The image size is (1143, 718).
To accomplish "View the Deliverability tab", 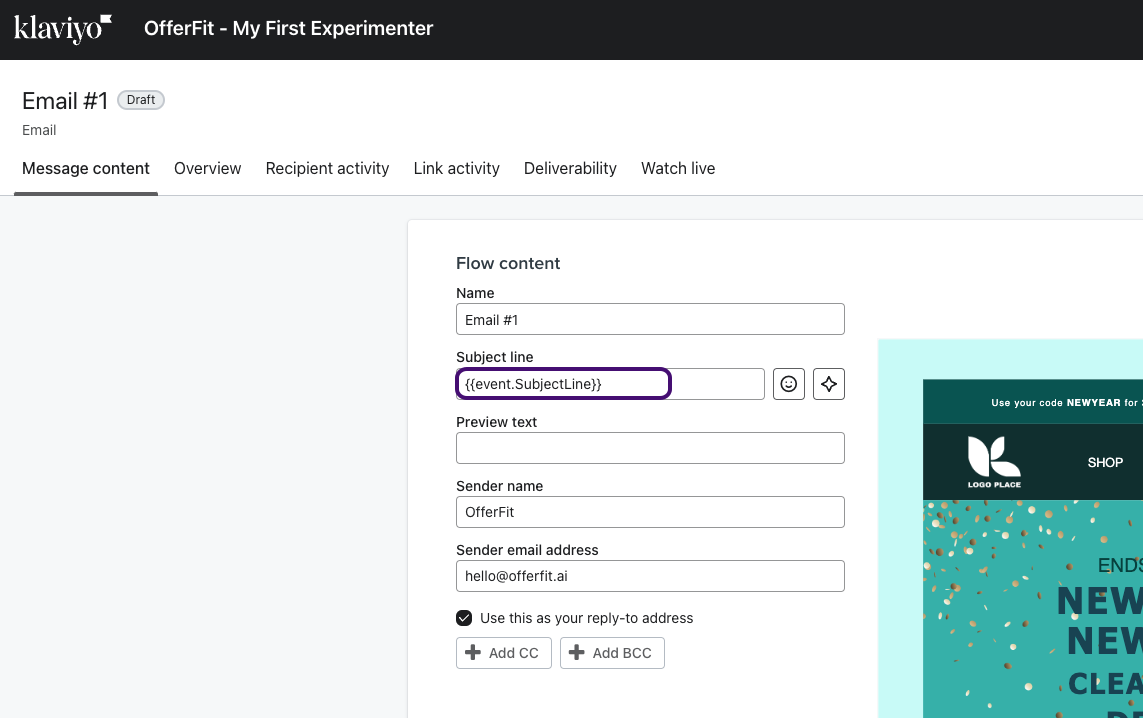I will coord(570,168).
